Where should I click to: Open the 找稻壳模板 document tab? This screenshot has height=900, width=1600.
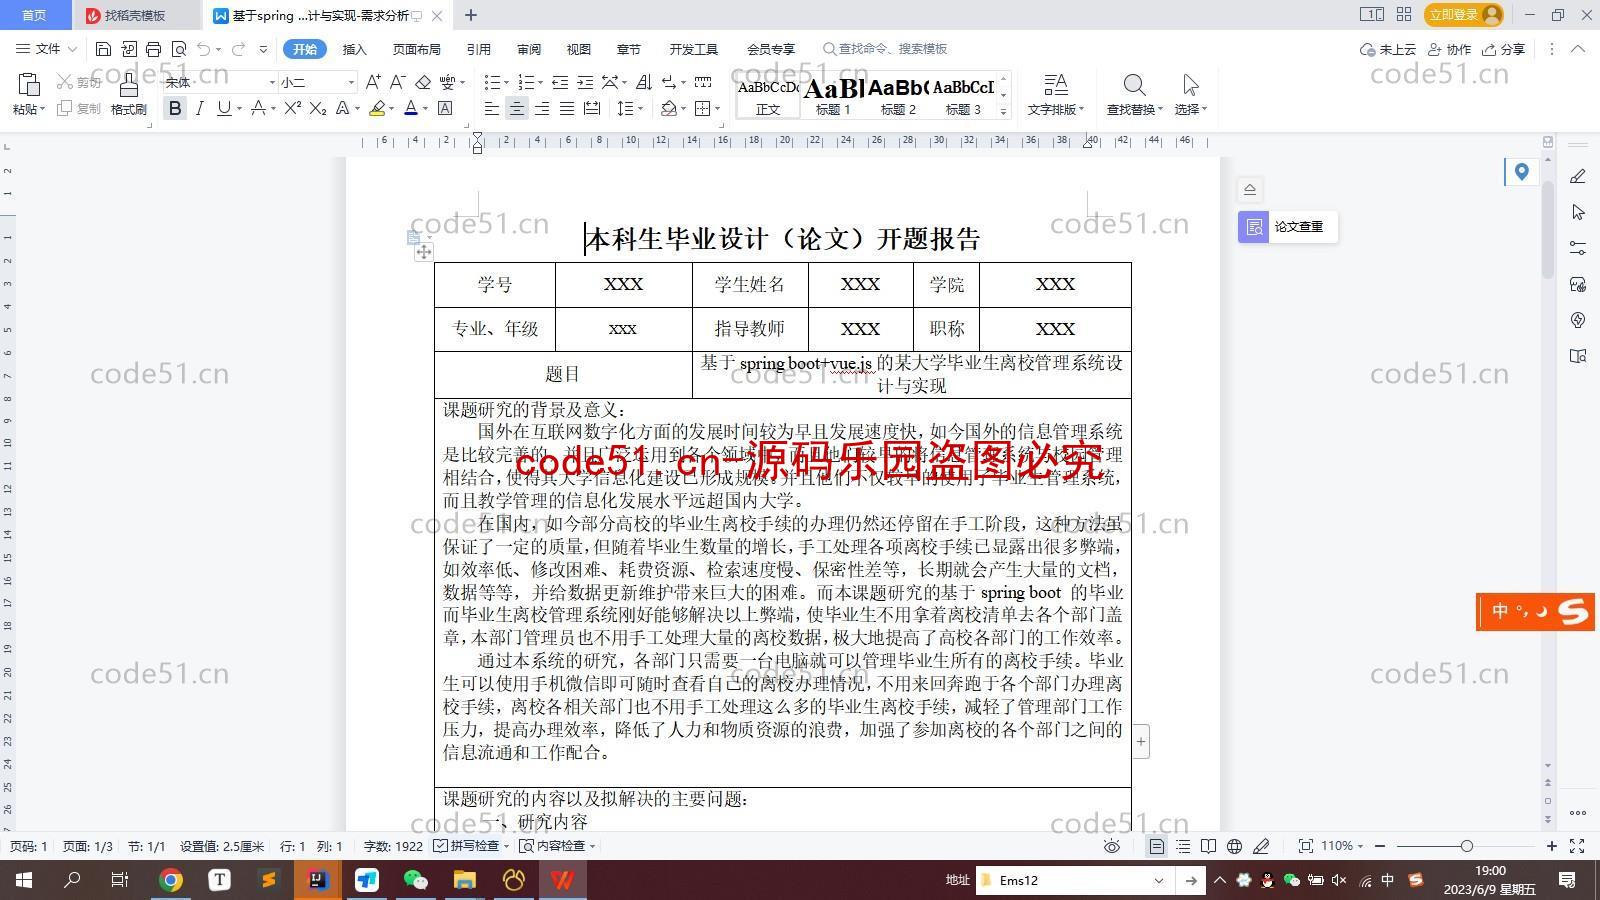coord(135,15)
